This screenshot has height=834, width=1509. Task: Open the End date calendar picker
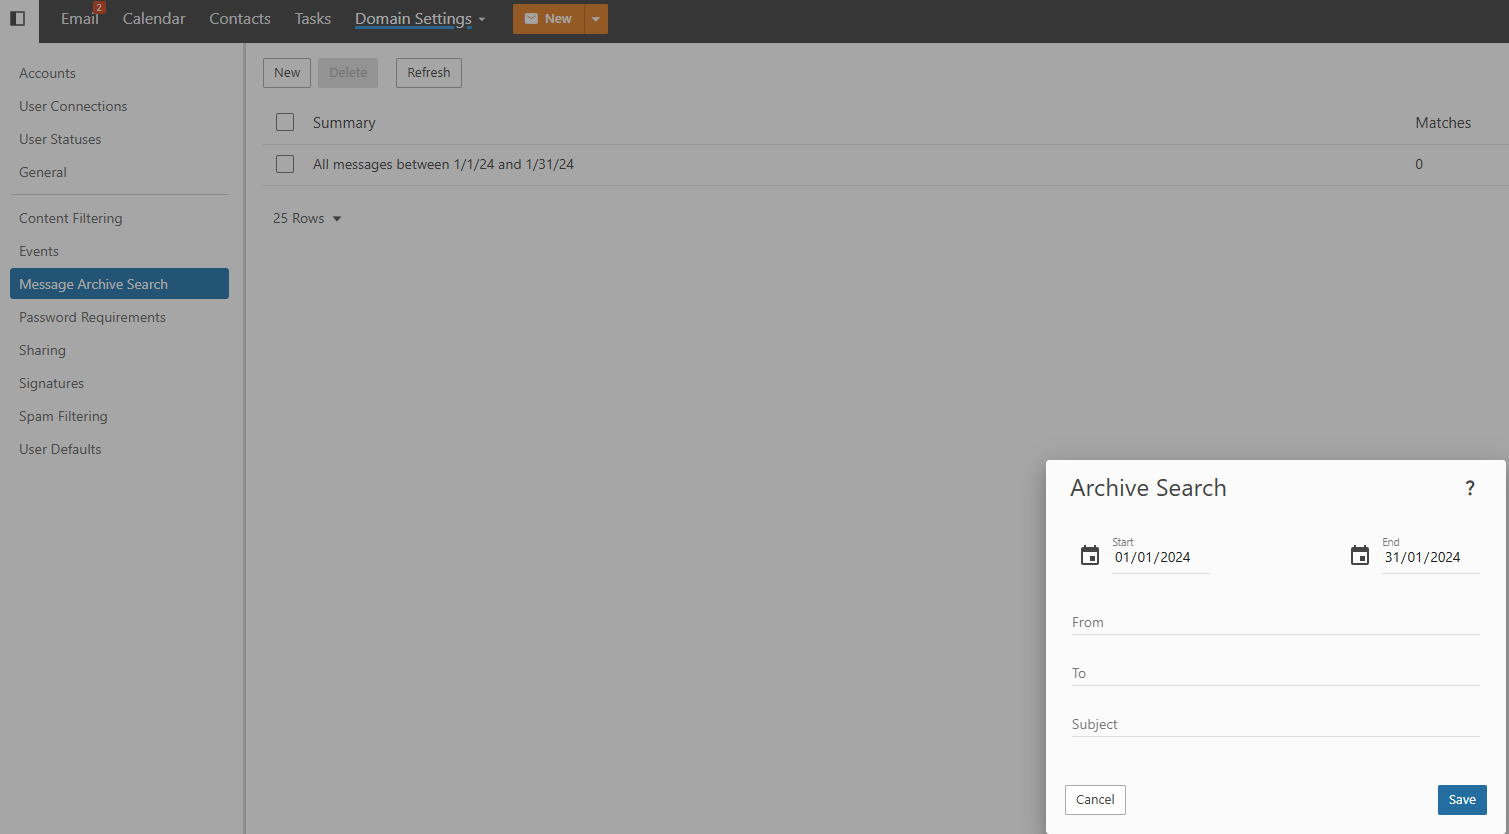tap(1359, 556)
